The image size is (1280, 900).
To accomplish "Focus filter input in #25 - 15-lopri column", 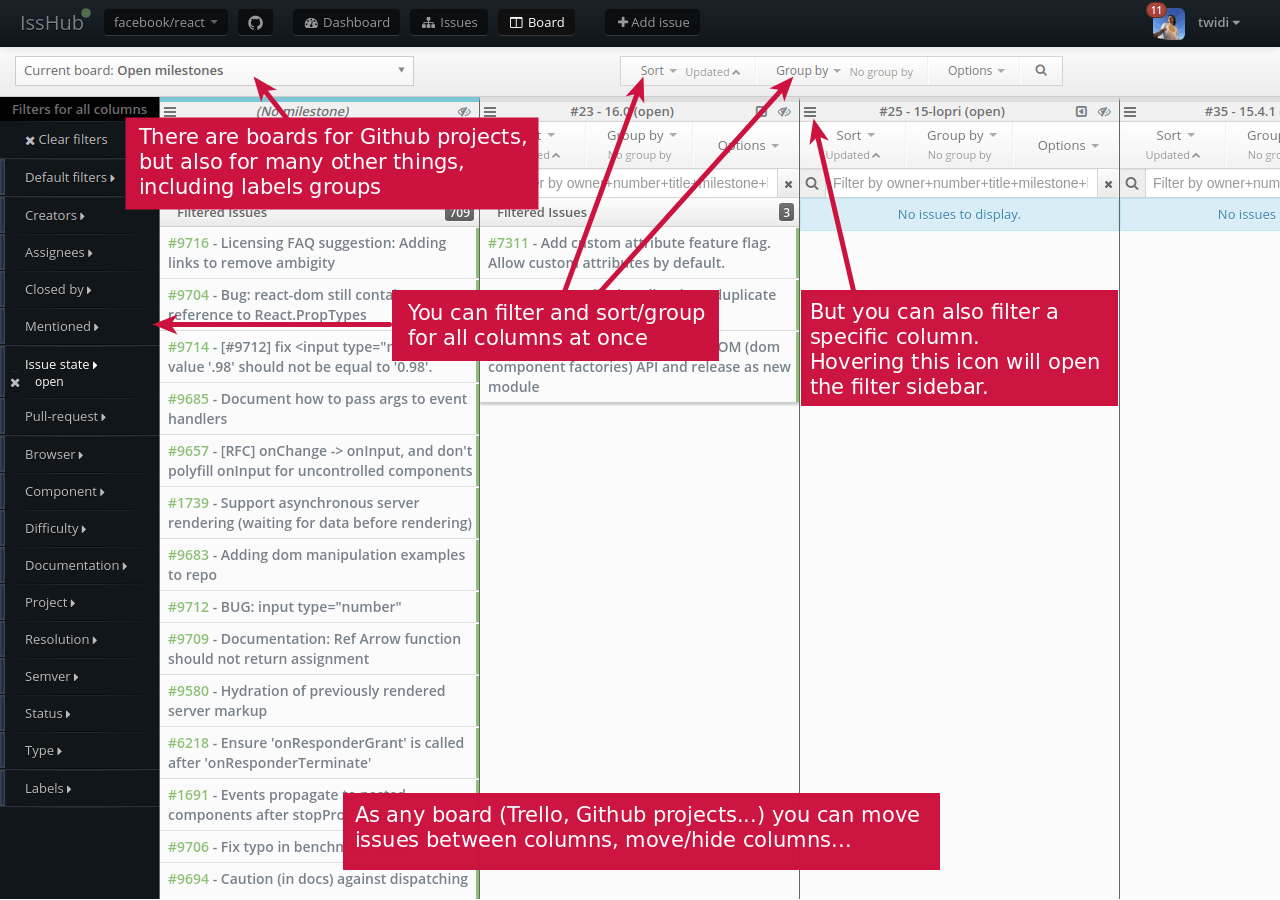I will 961,184.
